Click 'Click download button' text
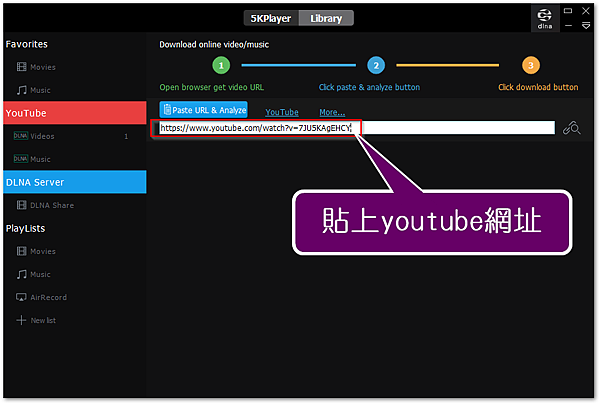 (x=538, y=87)
